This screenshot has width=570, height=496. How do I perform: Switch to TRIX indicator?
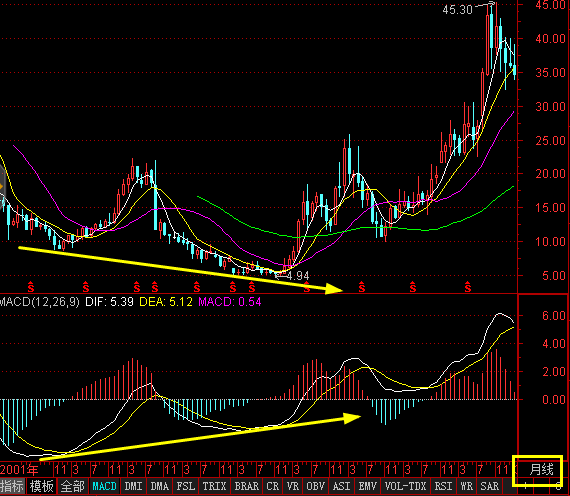click(214, 486)
